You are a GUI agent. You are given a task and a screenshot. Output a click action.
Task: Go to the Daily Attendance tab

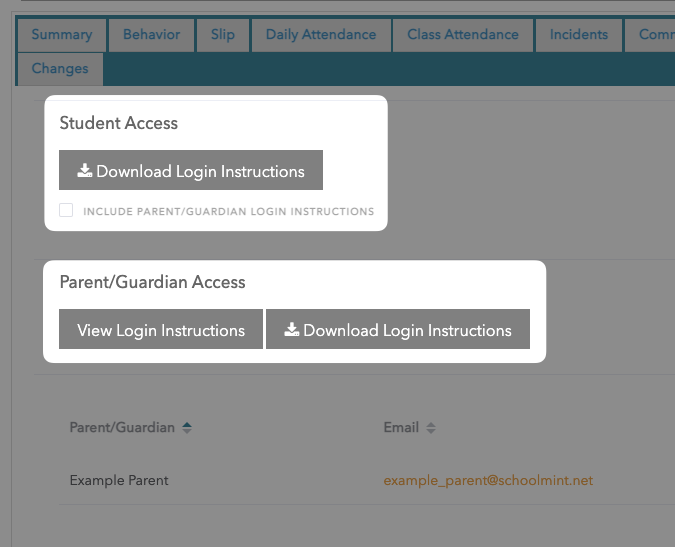pos(321,35)
